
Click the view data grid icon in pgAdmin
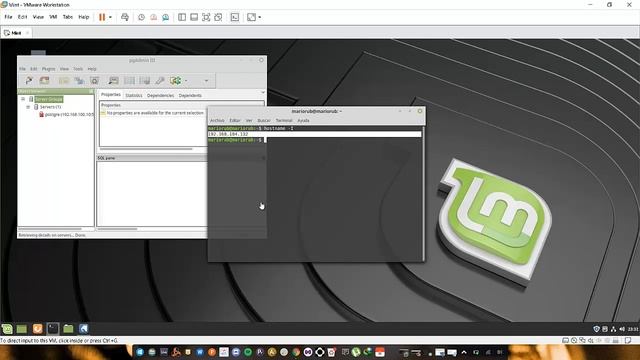[129, 80]
